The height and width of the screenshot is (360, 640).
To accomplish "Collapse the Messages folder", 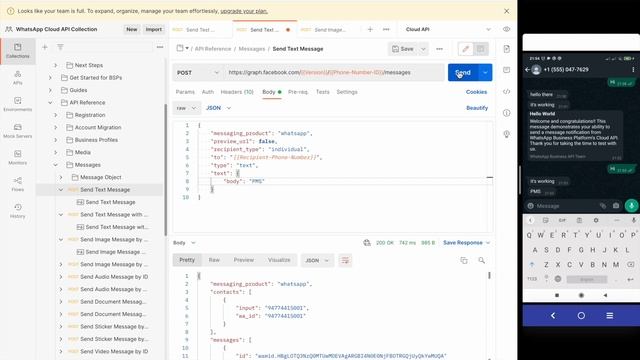I will coord(56,165).
